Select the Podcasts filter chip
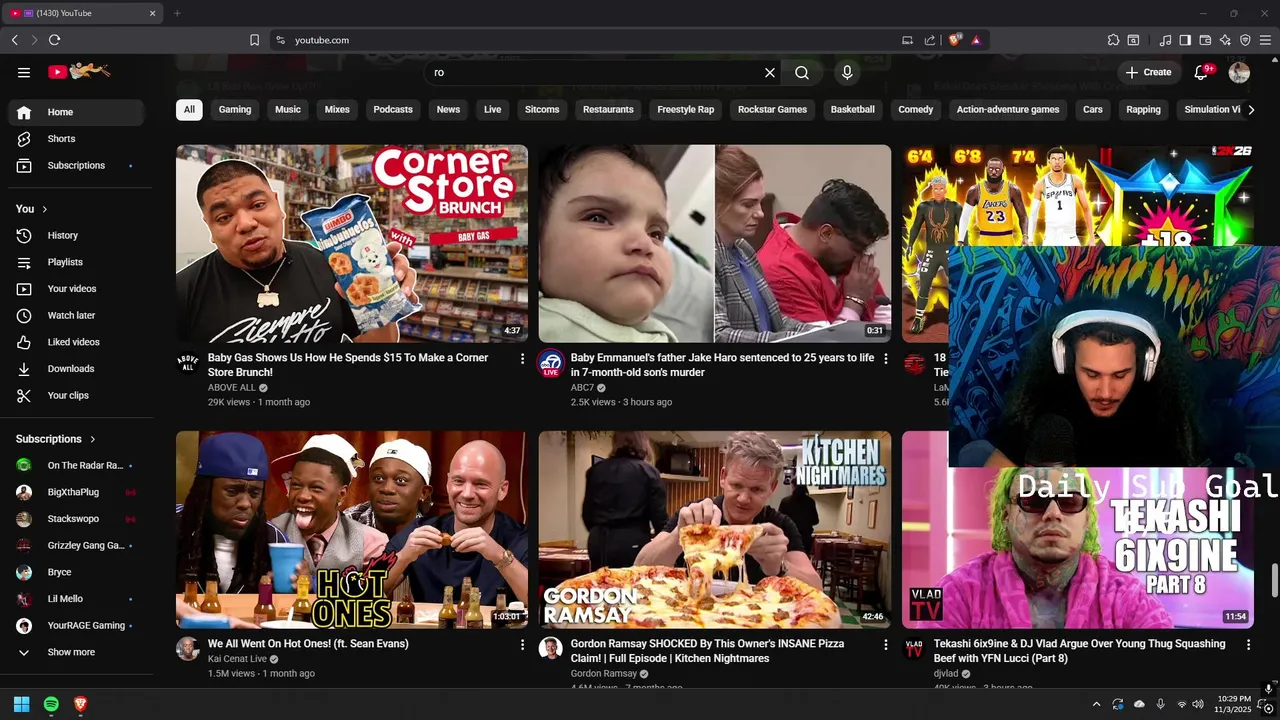 [393, 110]
